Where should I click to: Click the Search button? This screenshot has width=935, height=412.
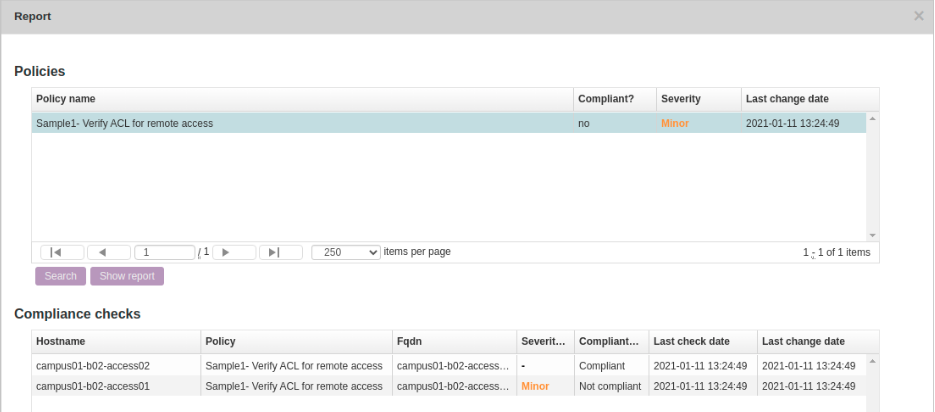coord(60,276)
